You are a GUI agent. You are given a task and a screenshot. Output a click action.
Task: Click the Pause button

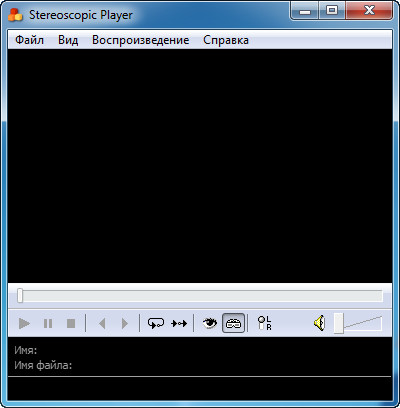pyautogui.click(x=48, y=323)
